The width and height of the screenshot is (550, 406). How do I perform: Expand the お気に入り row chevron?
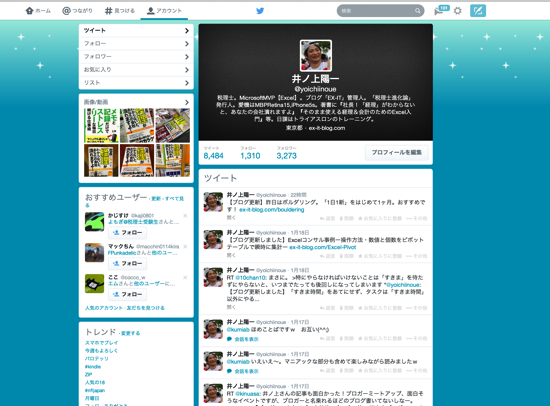pyautogui.click(x=187, y=70)
